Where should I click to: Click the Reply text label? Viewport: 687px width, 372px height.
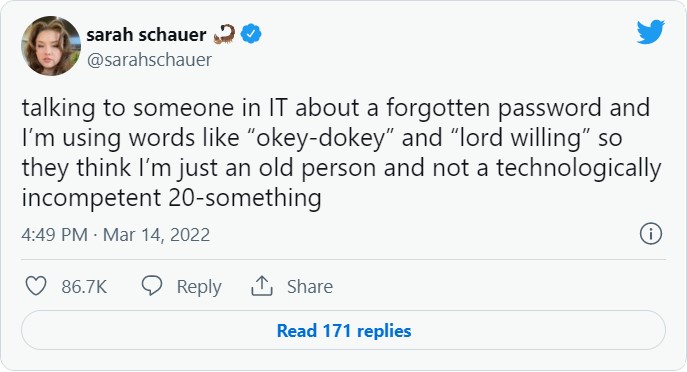pos(199,287)
